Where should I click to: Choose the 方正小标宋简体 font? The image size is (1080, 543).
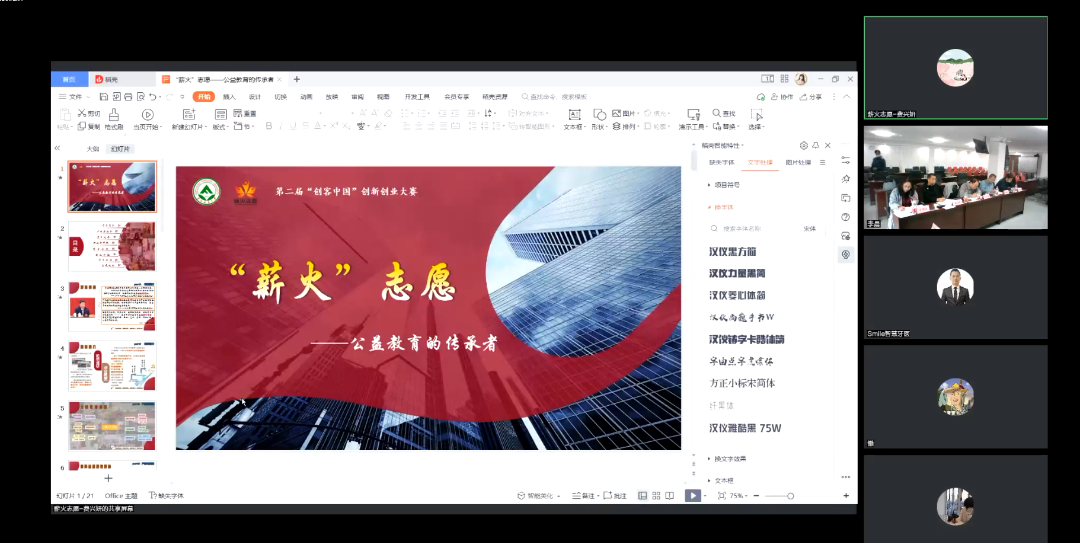tap(742, 383)
